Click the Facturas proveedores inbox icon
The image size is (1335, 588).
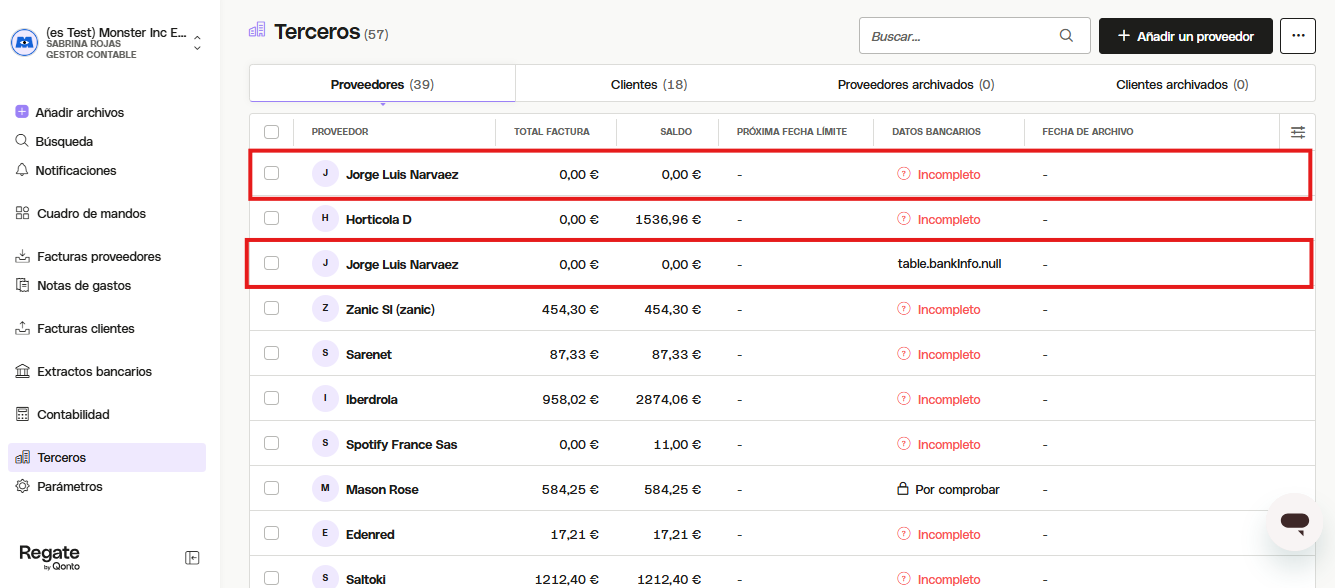(x=22, y=256)
